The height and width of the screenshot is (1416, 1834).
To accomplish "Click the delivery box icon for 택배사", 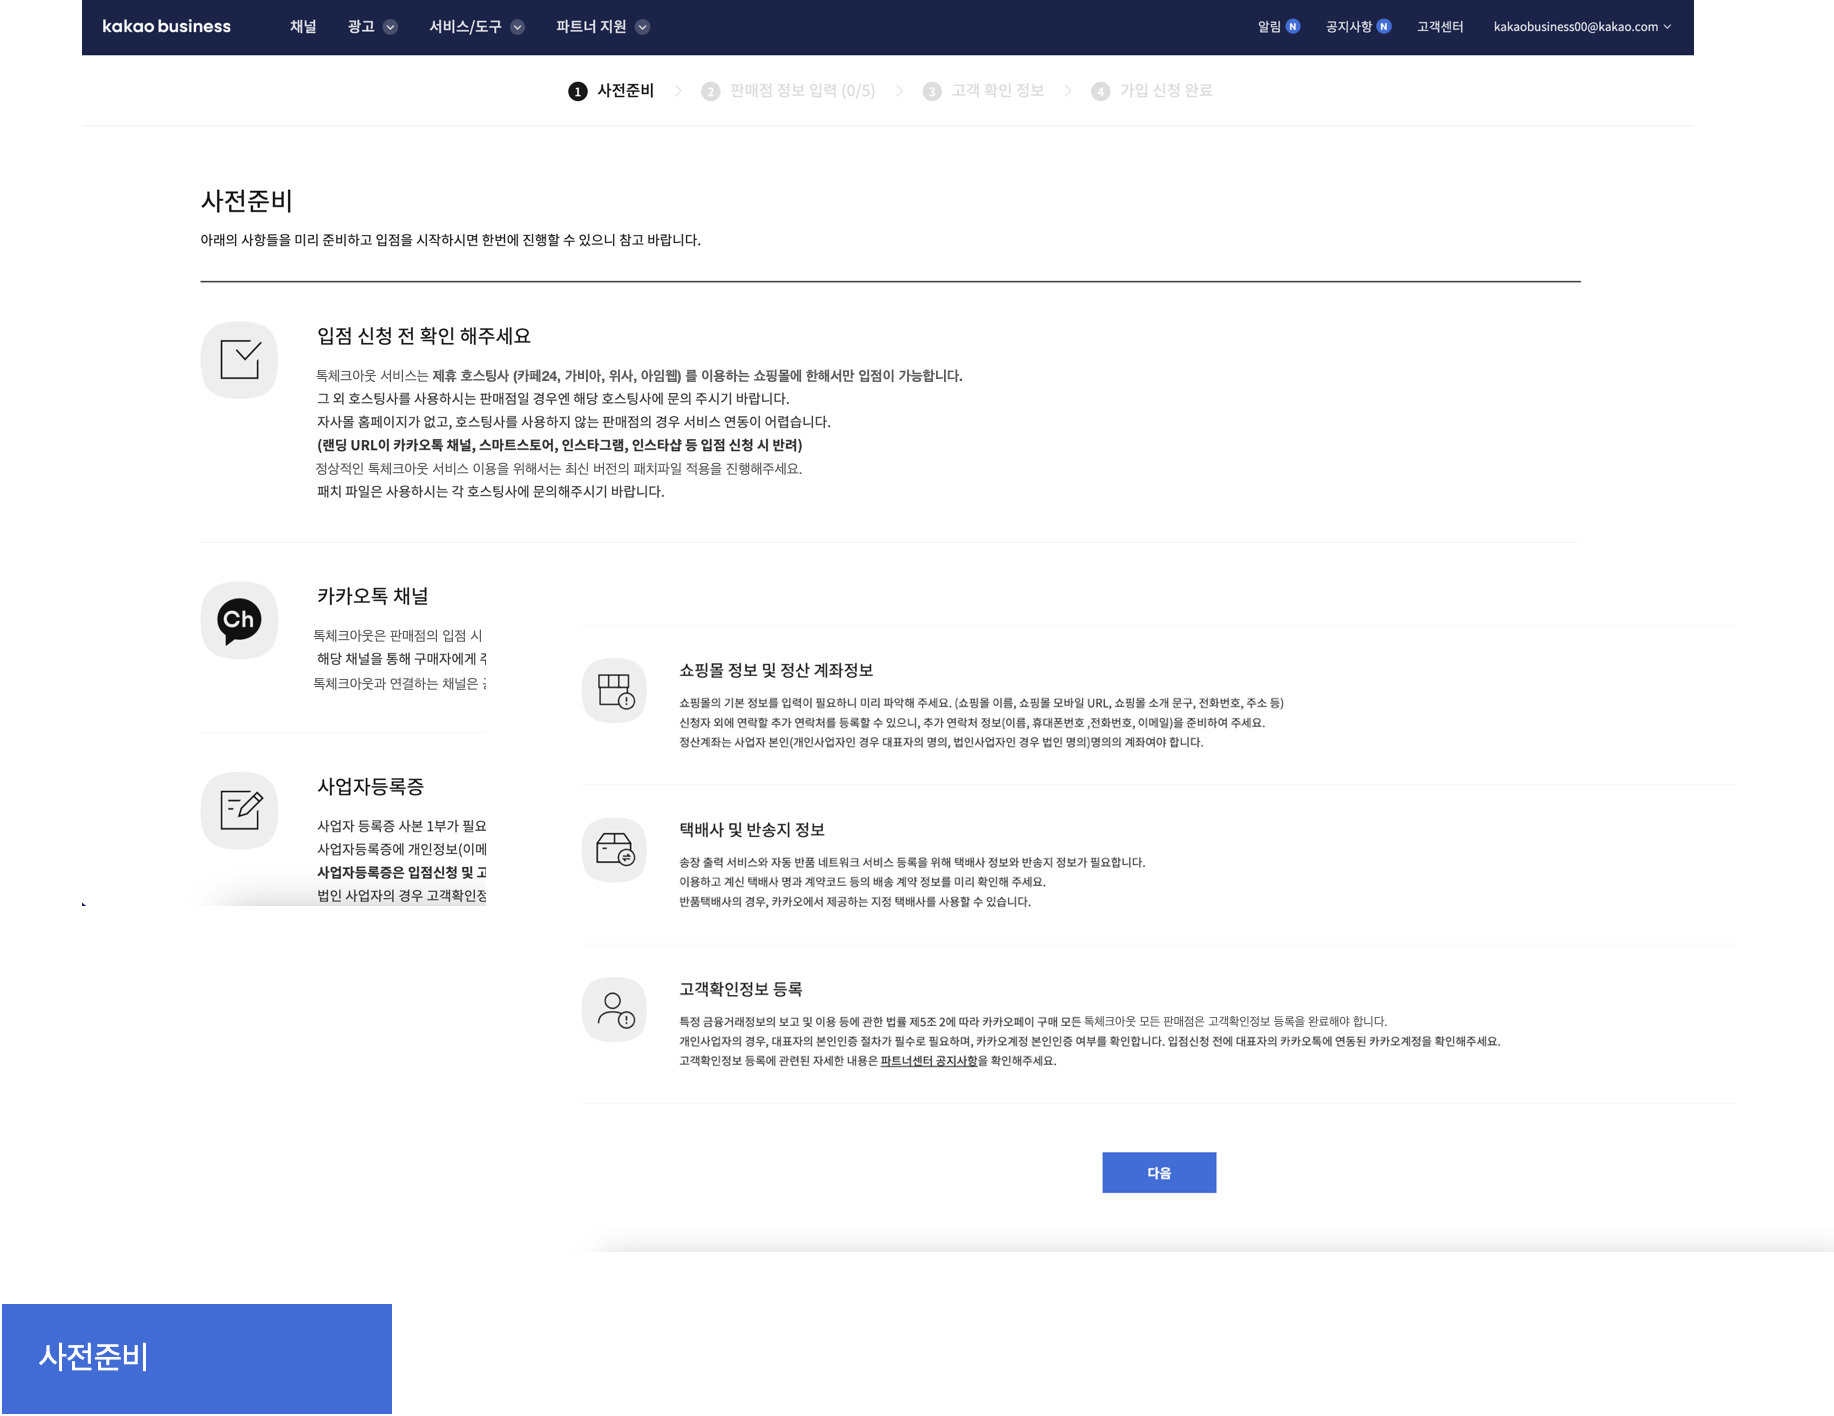I will tap(614, 850).
